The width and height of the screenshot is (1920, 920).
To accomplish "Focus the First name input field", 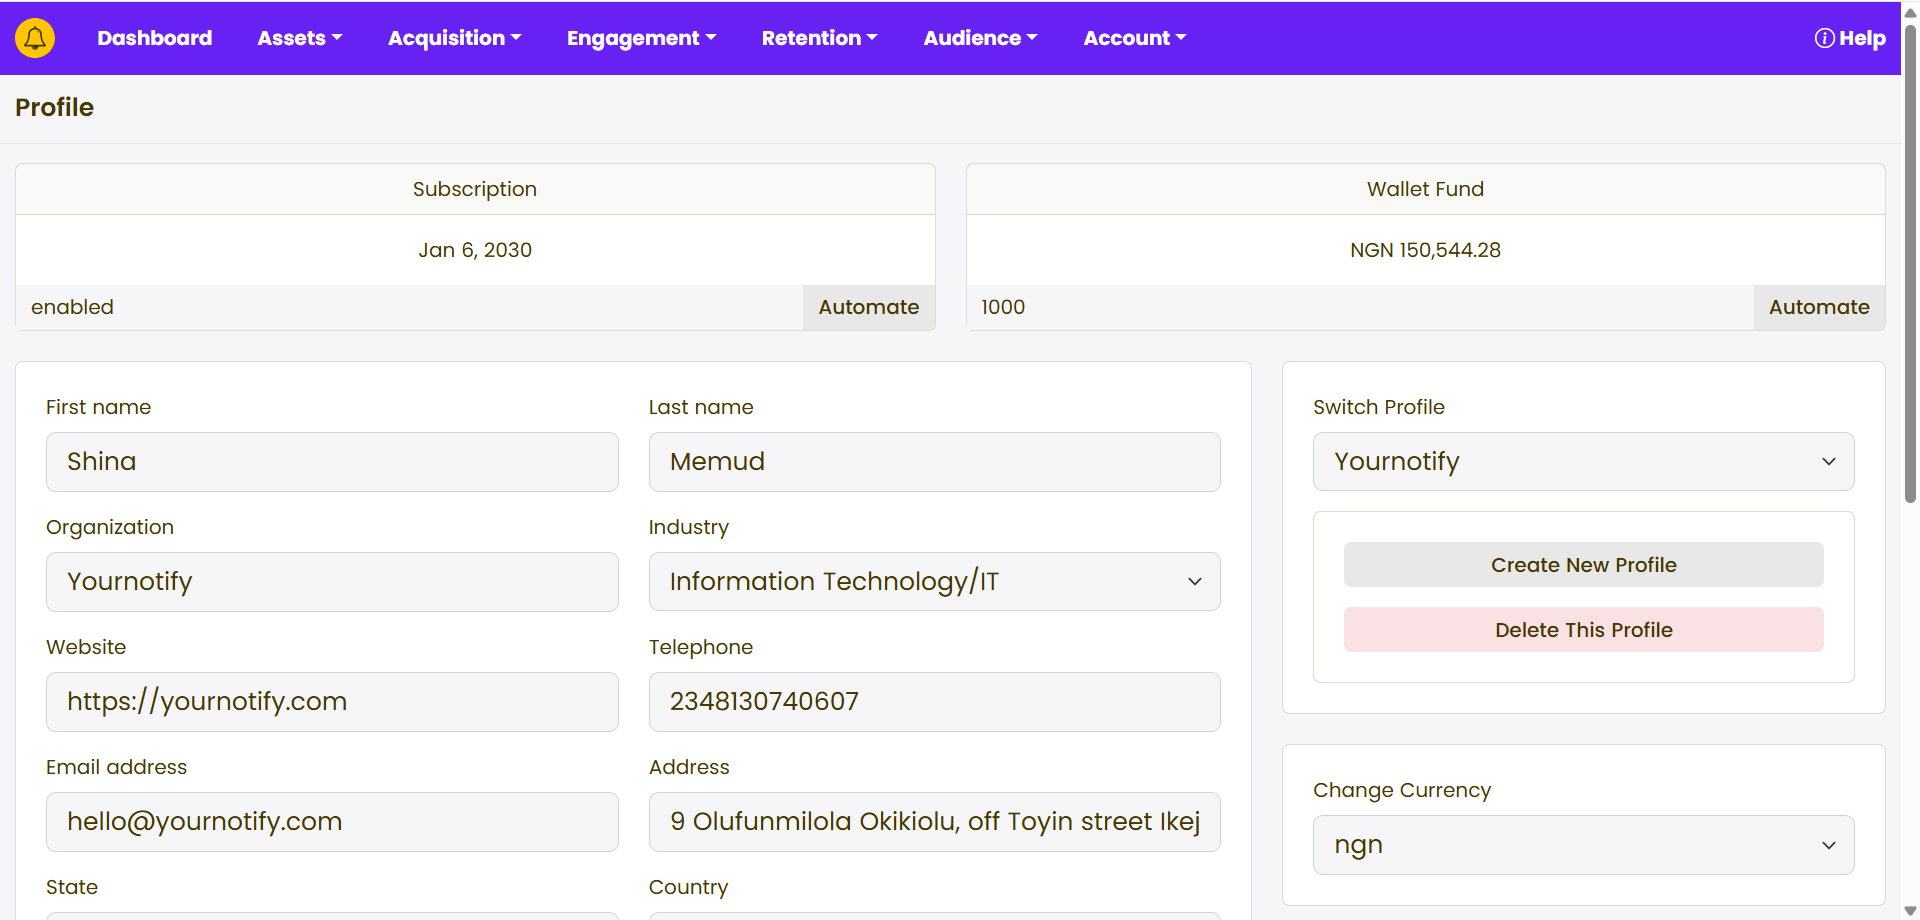I will 332,462.
